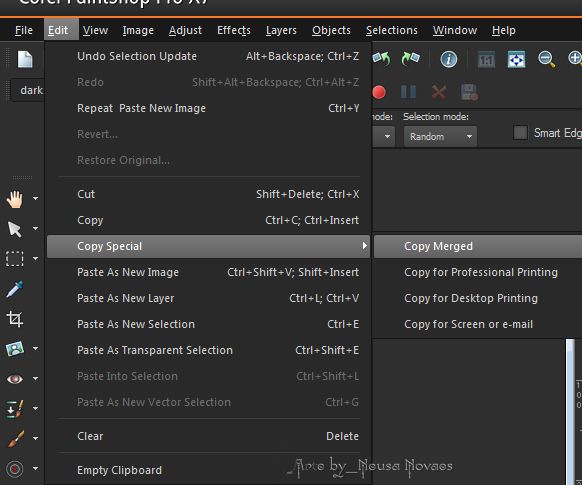Image resolution: width=582 pixels, height=485 pixels.
Task: Choose Paste As Transparent Selection
Action: coord(209,350)
